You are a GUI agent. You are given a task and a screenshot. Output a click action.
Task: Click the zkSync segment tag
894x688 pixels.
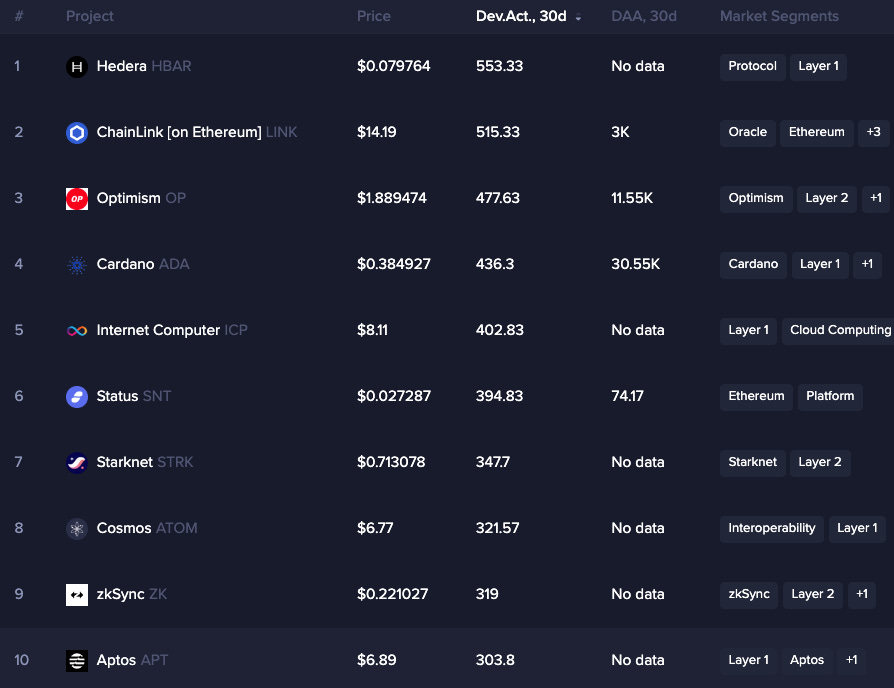click(x=749, y=595)
